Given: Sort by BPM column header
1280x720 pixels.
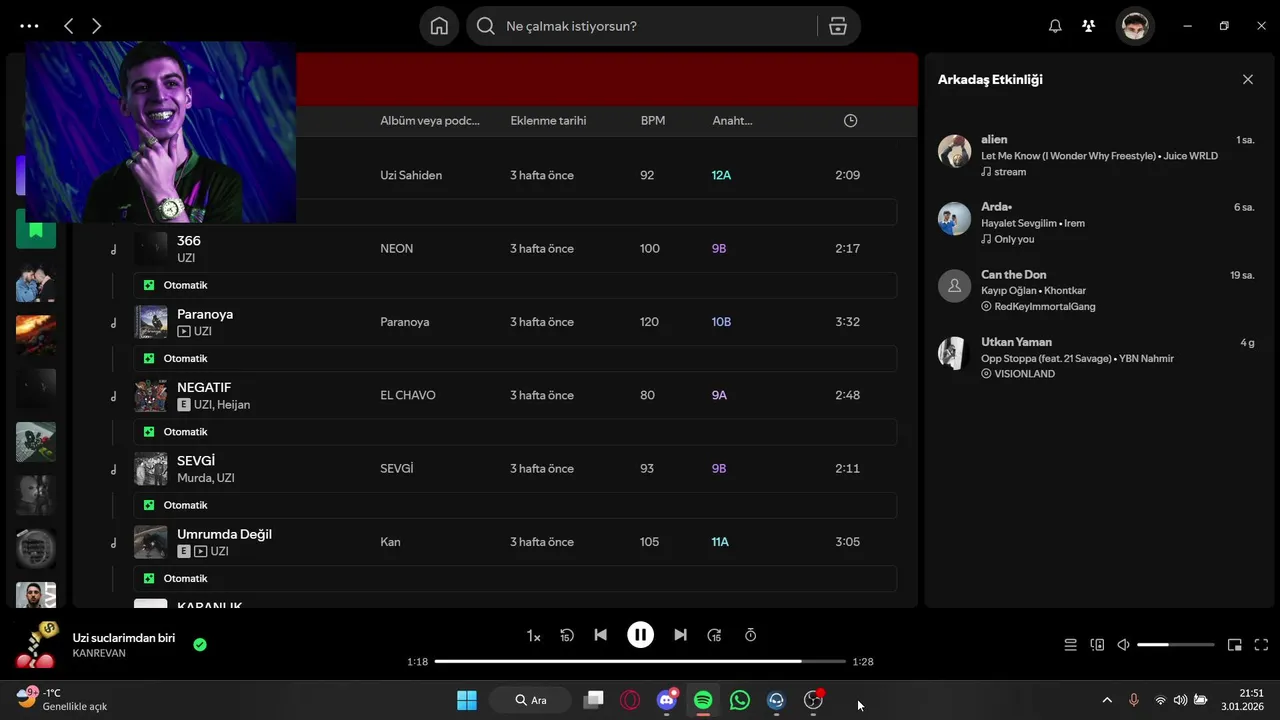Looking at the screenshot, I should tap(653, 121).
